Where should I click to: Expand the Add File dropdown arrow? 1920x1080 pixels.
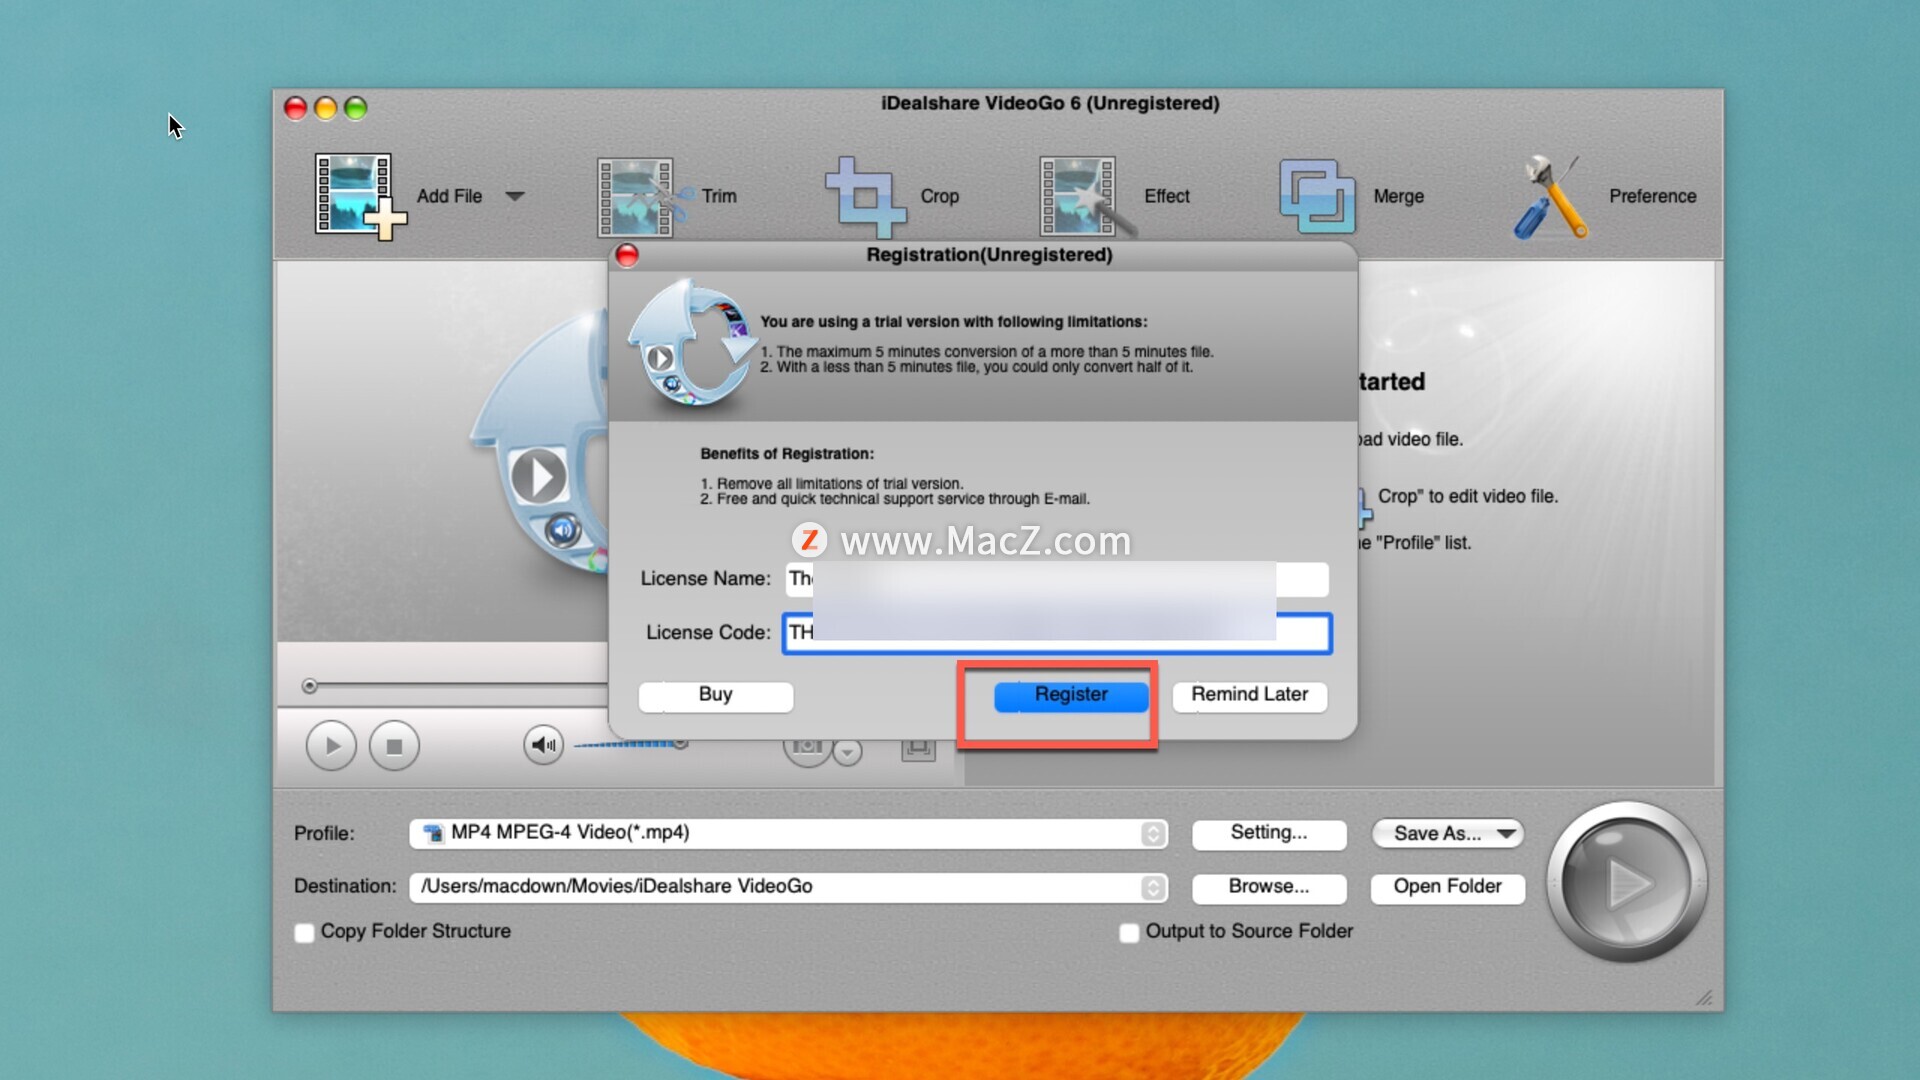coord(515,196)
